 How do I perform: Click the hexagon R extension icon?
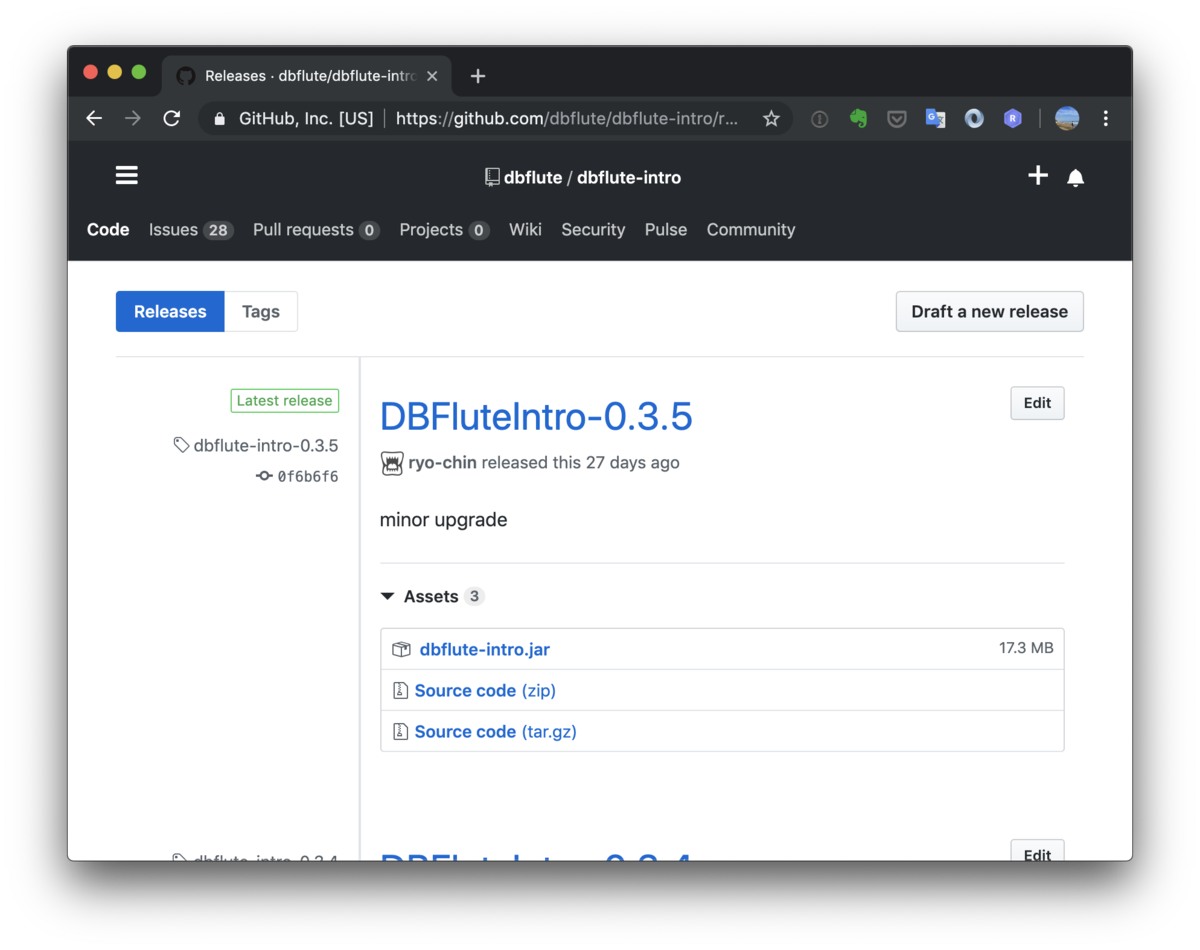pos(1013,118)
